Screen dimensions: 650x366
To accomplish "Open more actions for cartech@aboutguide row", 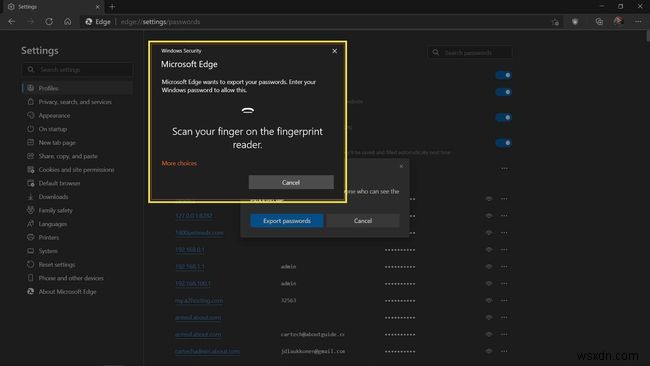I will (x=504, y=334).
